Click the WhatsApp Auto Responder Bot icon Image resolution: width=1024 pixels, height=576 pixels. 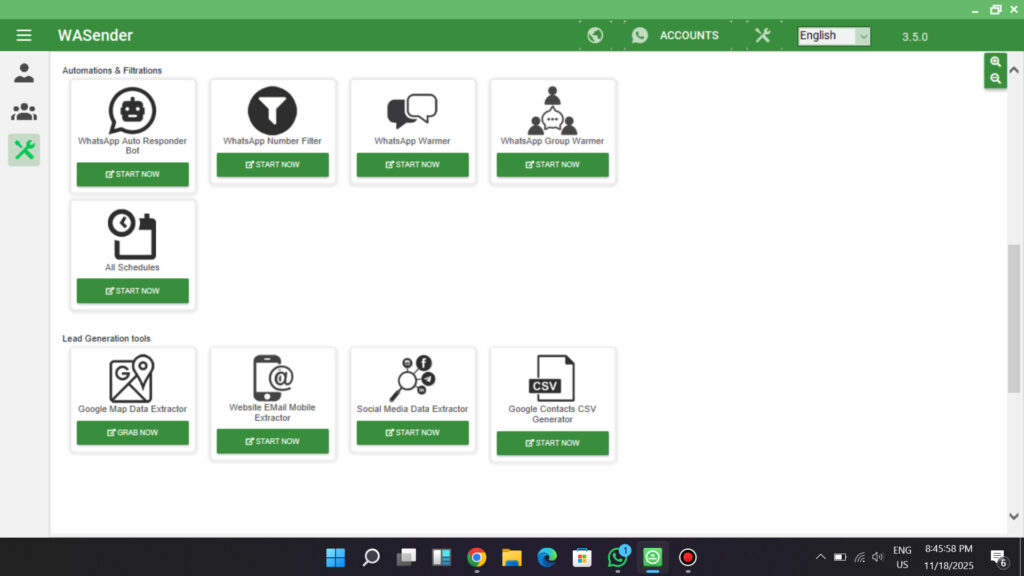coord(132,110)
